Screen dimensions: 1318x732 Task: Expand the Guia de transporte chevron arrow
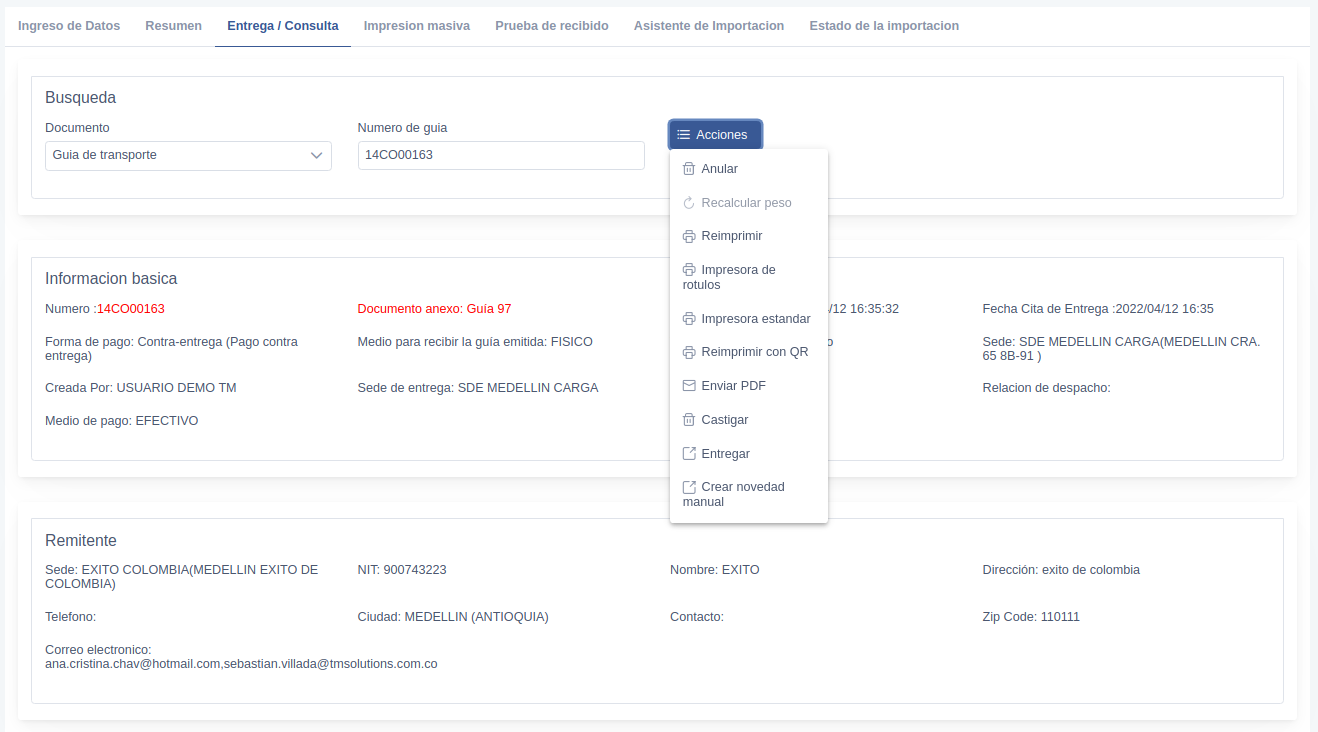pos(317,156)
